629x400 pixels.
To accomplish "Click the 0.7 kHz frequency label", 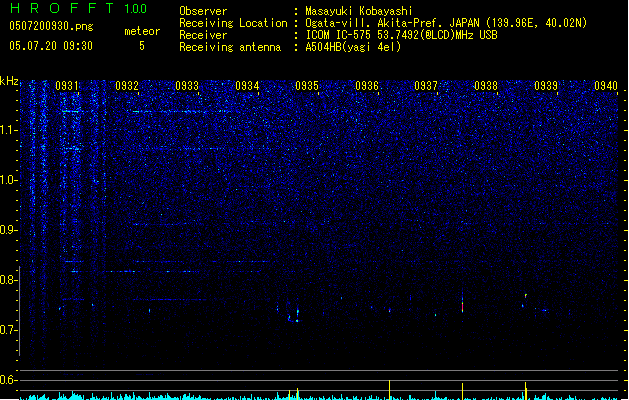I will coord(9,330).
